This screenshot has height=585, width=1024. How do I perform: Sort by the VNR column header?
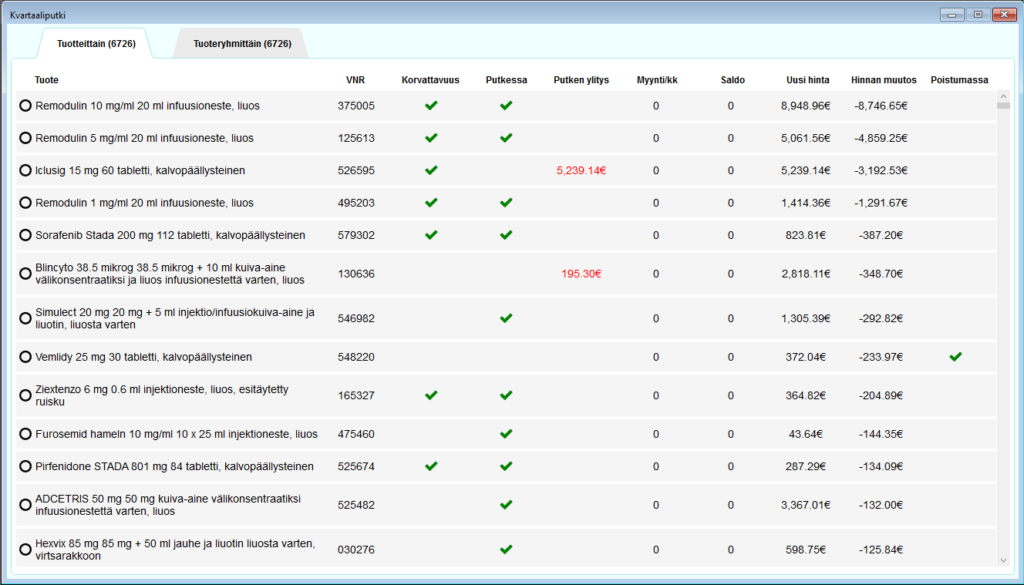pos(355,80)
